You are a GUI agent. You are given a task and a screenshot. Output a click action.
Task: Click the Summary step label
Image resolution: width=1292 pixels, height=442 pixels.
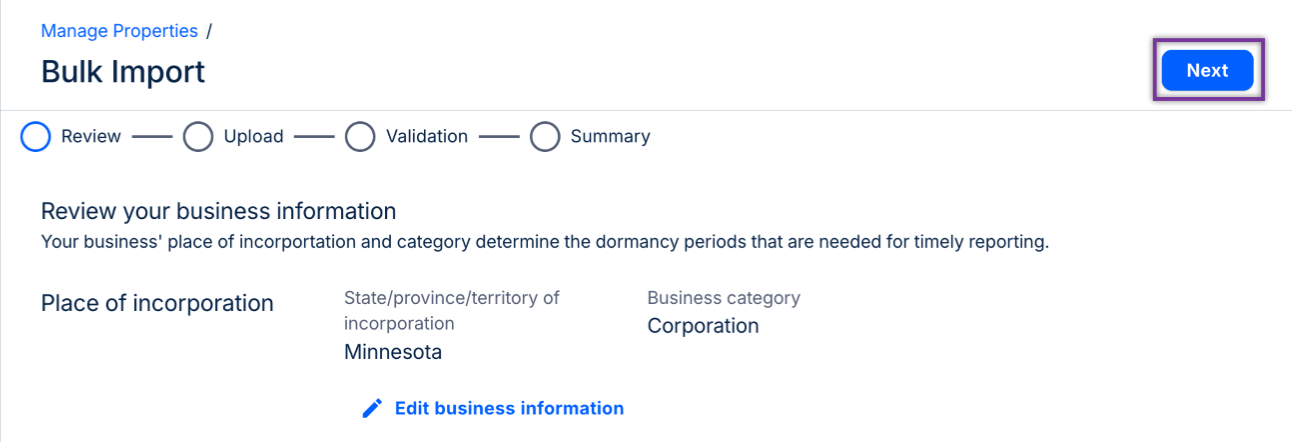pyautogui.click(x=610, y=137)
